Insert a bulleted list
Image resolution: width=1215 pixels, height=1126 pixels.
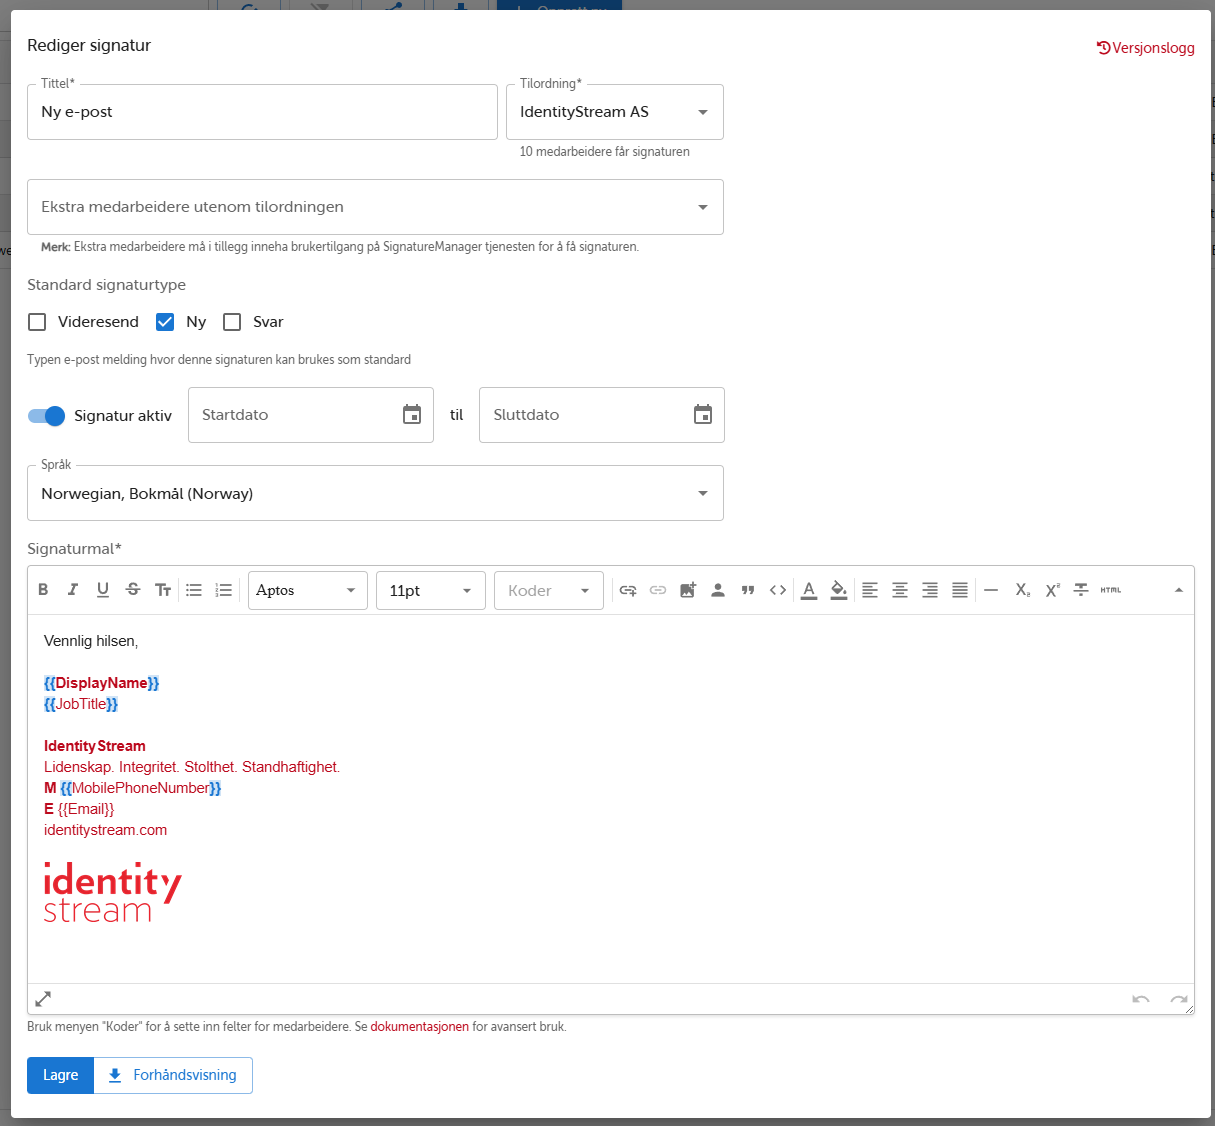(x=194, y=590)
